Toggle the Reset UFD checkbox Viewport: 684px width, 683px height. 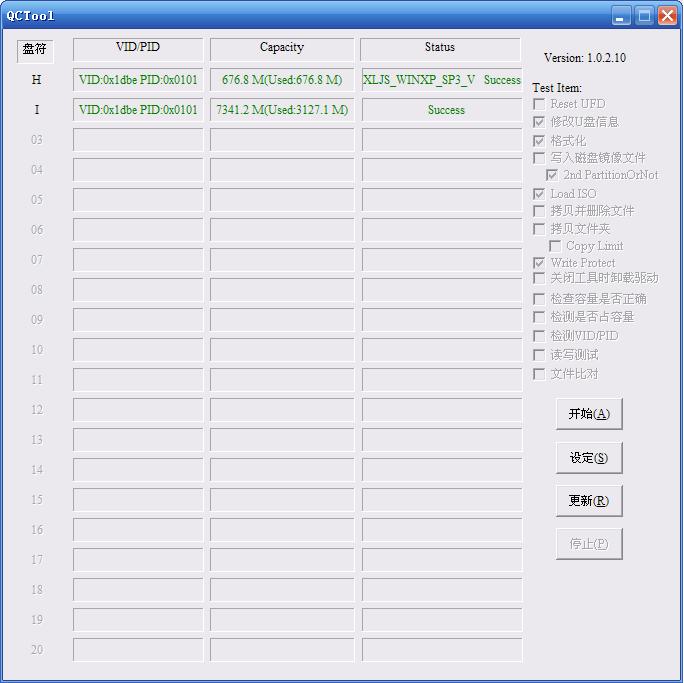point(539,104)
